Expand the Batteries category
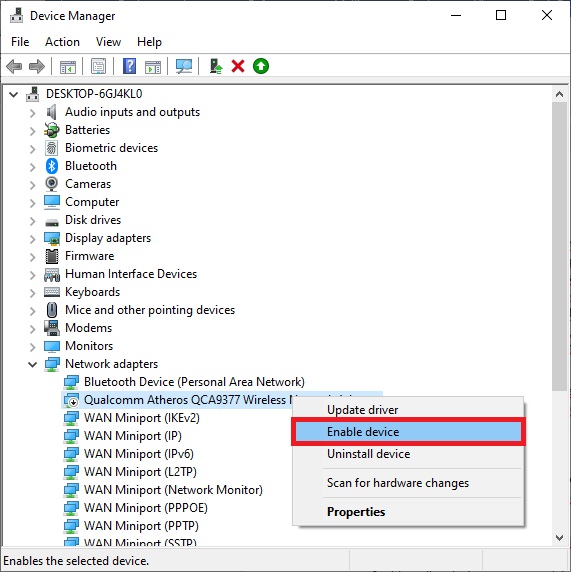Image resolution: width=571 pixels, height=572 pixels. tap(32, 131)
